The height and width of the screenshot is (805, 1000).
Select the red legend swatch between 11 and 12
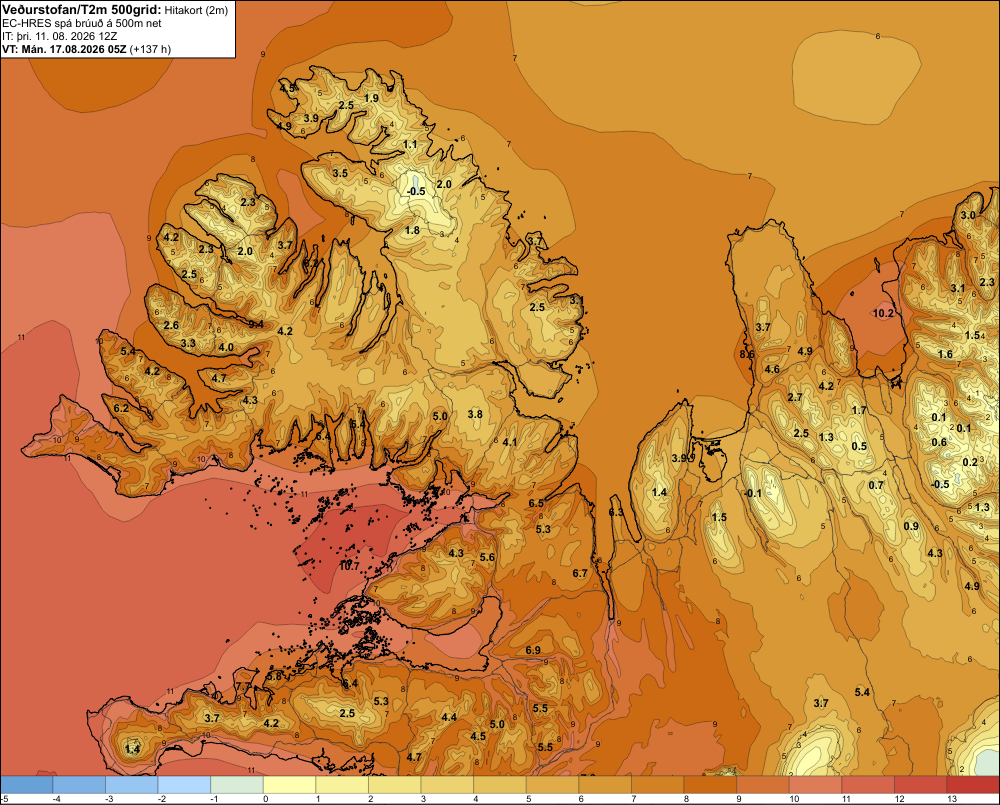868,785
